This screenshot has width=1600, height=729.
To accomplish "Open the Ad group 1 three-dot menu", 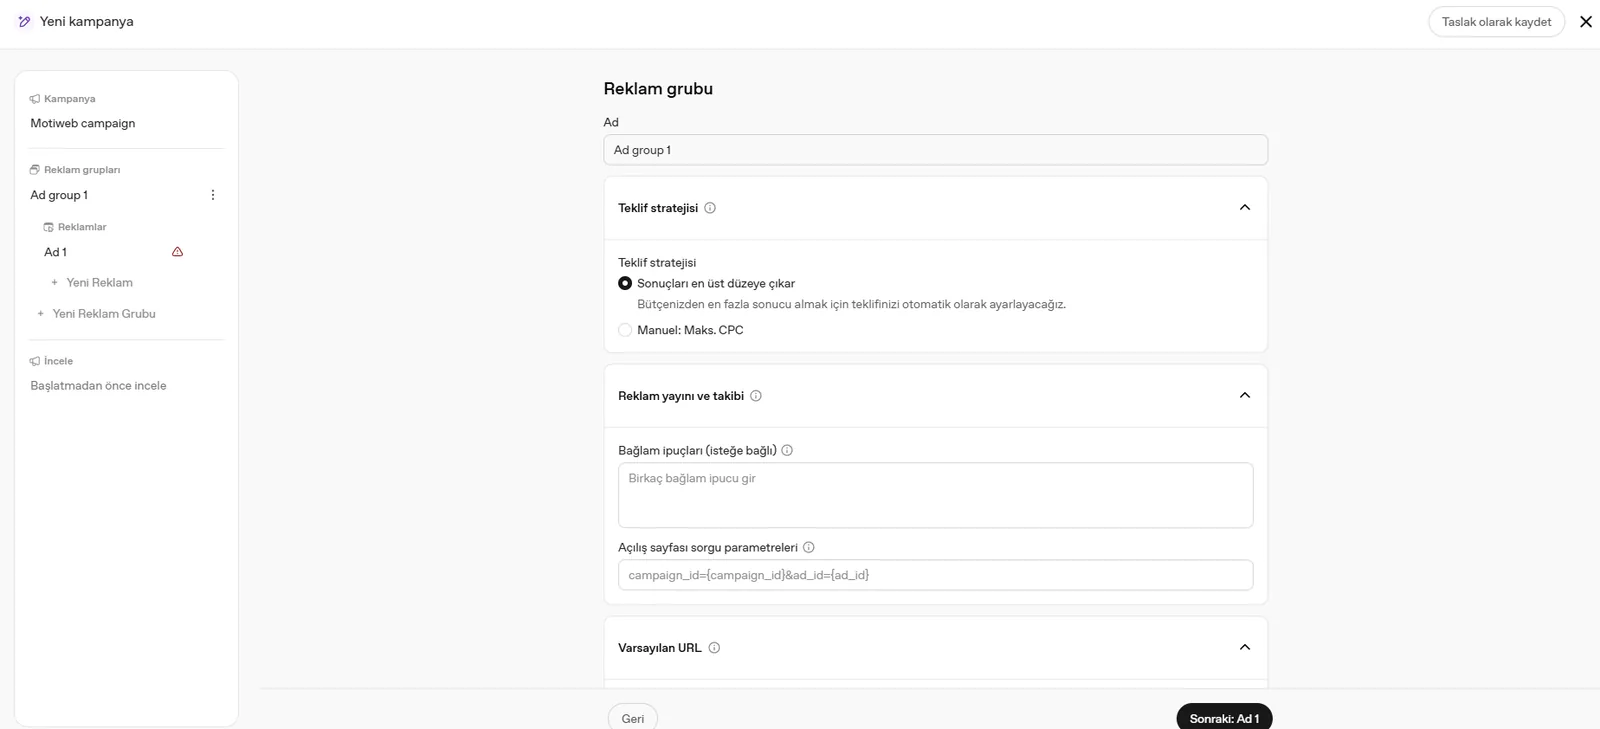I will coord(213,195).
